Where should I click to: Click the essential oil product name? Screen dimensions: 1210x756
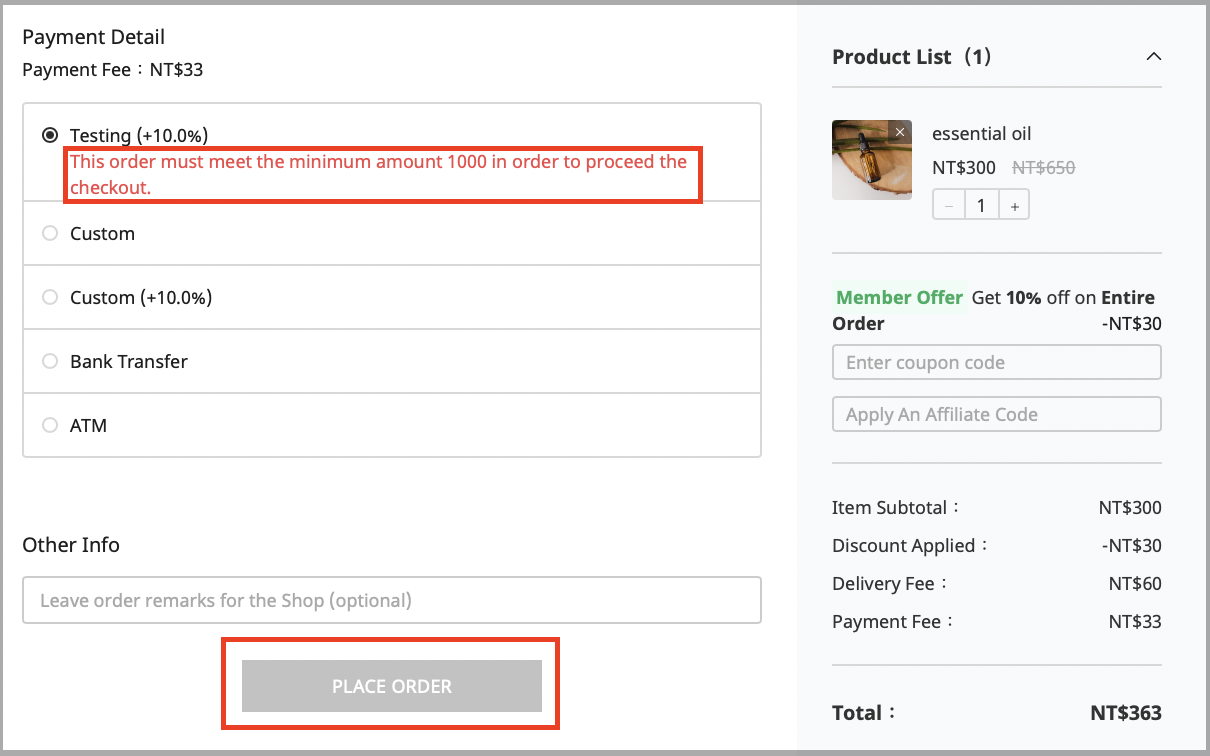[x=981, y=134]
